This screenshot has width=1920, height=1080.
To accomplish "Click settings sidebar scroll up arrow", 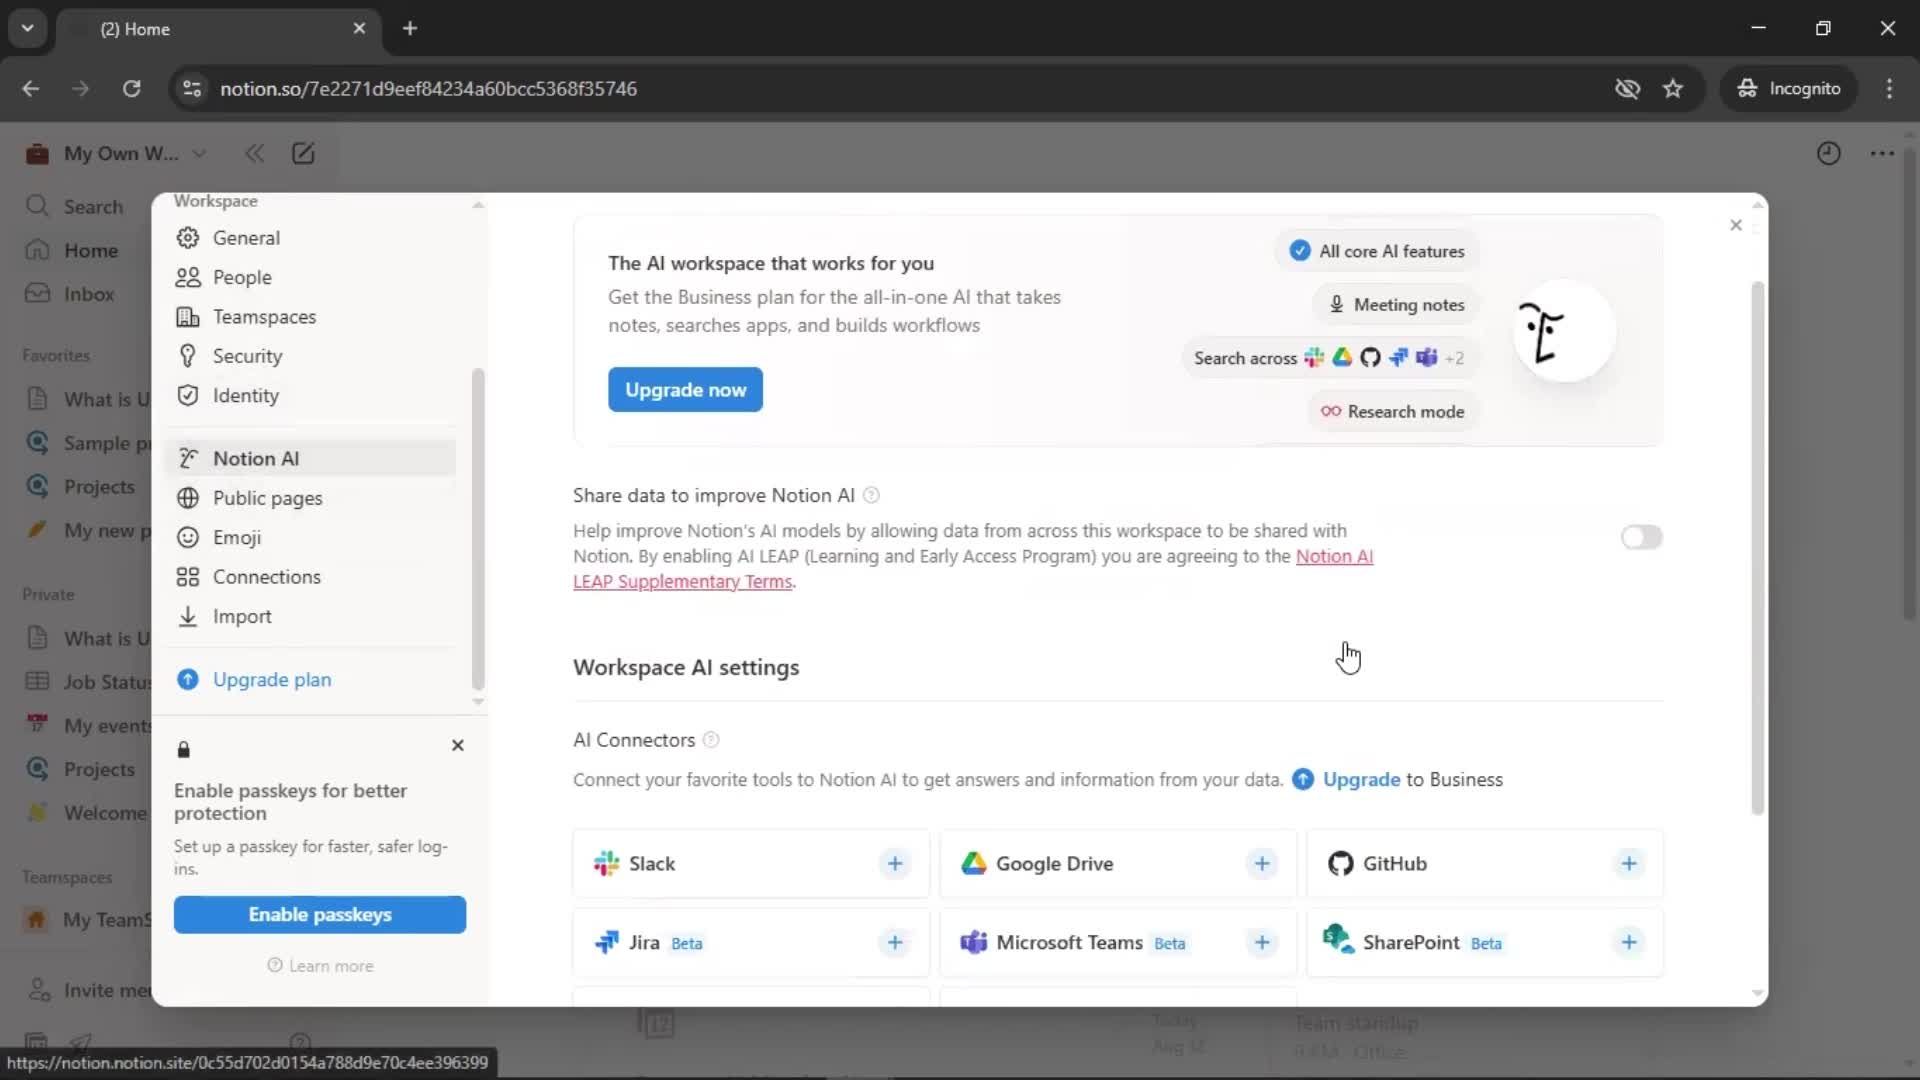I will tap(478, 204).
